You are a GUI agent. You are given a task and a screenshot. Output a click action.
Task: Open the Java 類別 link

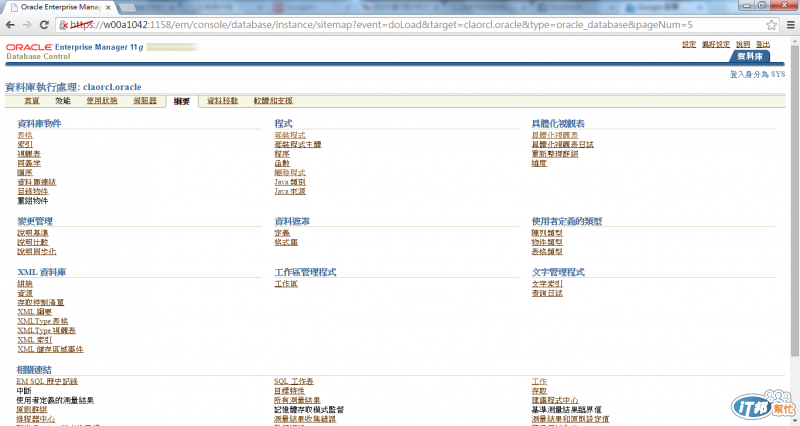tap(290, 182)
